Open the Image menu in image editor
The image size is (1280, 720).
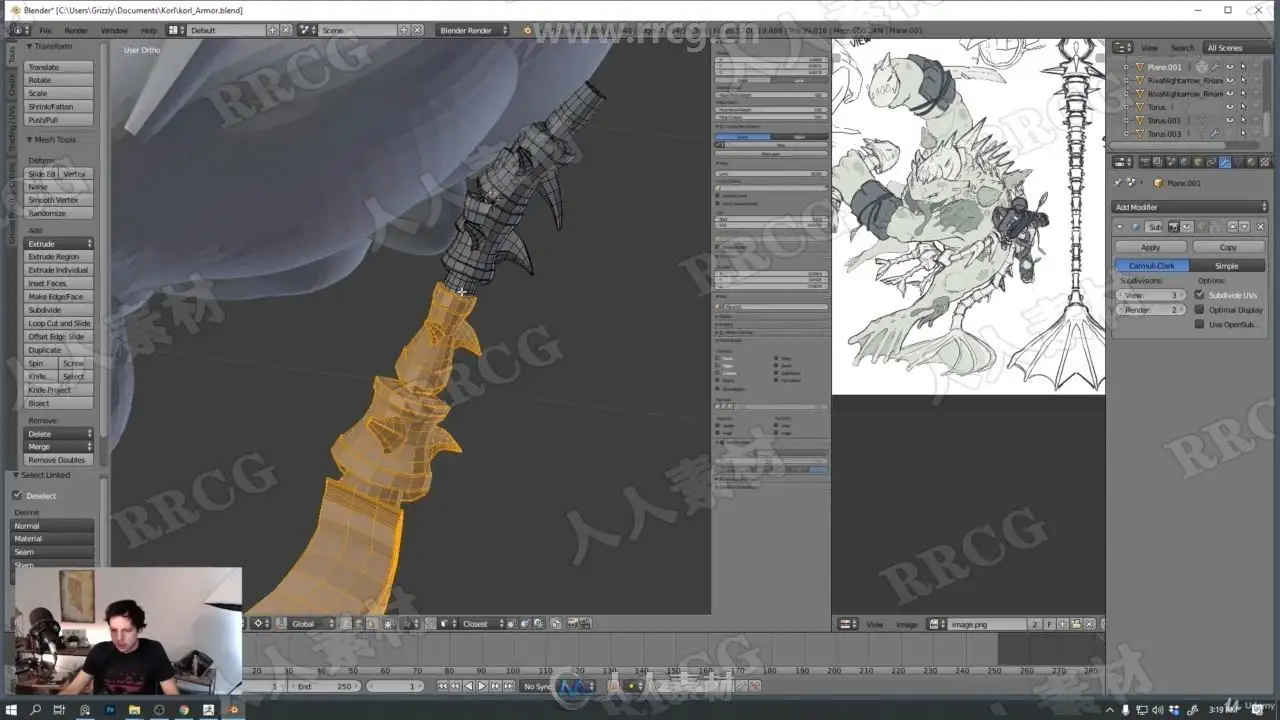click(x=906, y=624)
